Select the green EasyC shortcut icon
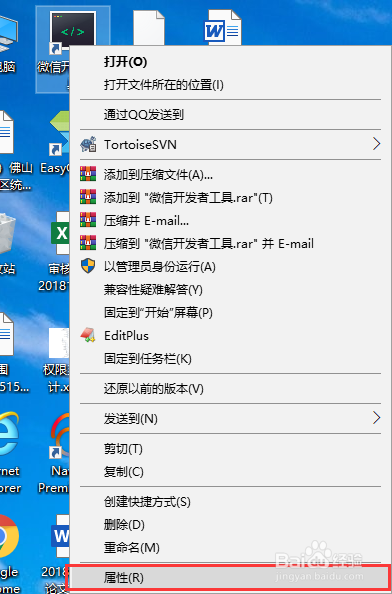Screen dimensions: 392x594 pos(60,133)
